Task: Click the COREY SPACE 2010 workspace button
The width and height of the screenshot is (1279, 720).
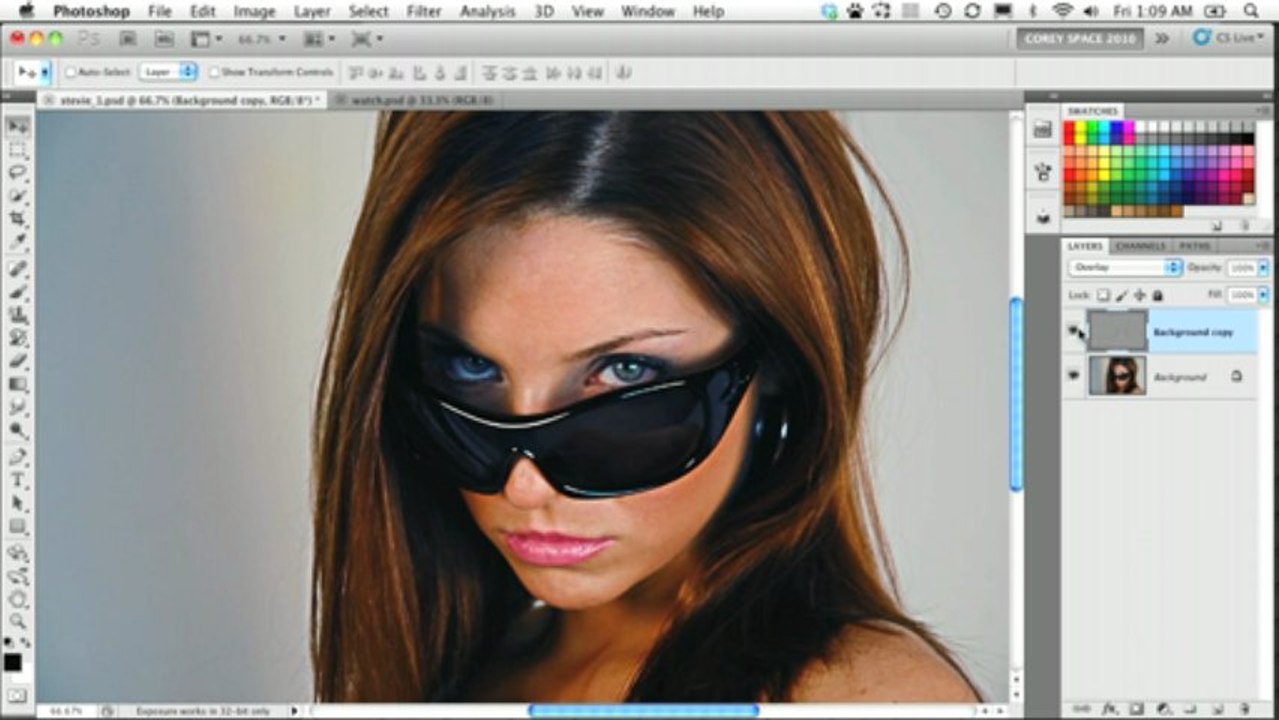Action: click(1080, 39)
